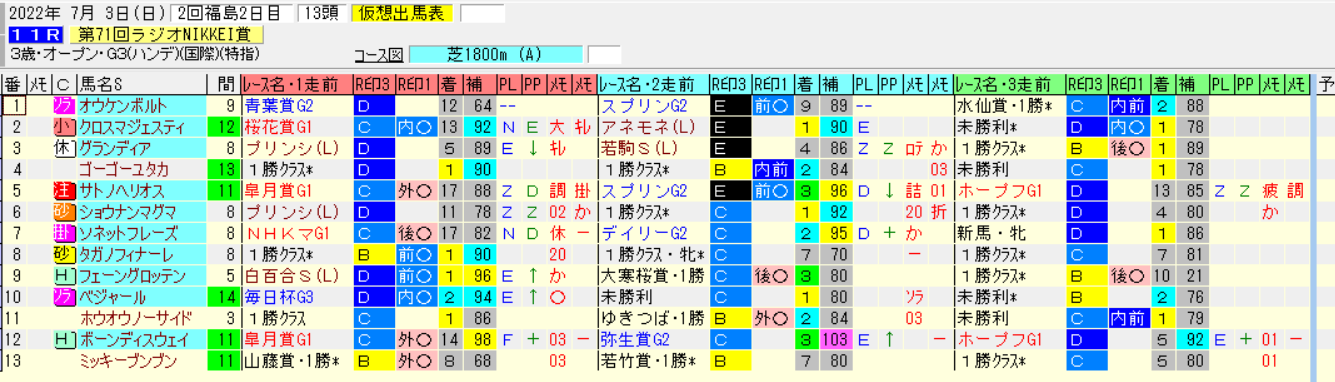Select the 小 badge next to クロスマジェスティ
Viewport: 1335px width, 382px height.
[x=63, y=126]
